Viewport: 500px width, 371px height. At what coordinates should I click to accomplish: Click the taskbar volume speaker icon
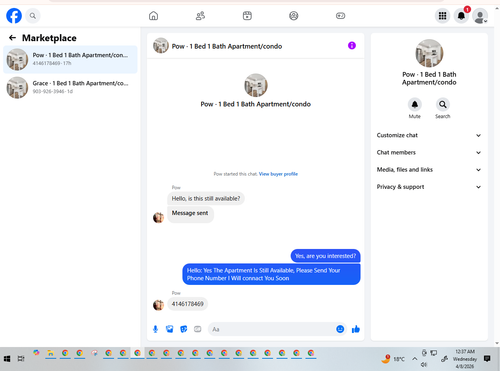424,365
